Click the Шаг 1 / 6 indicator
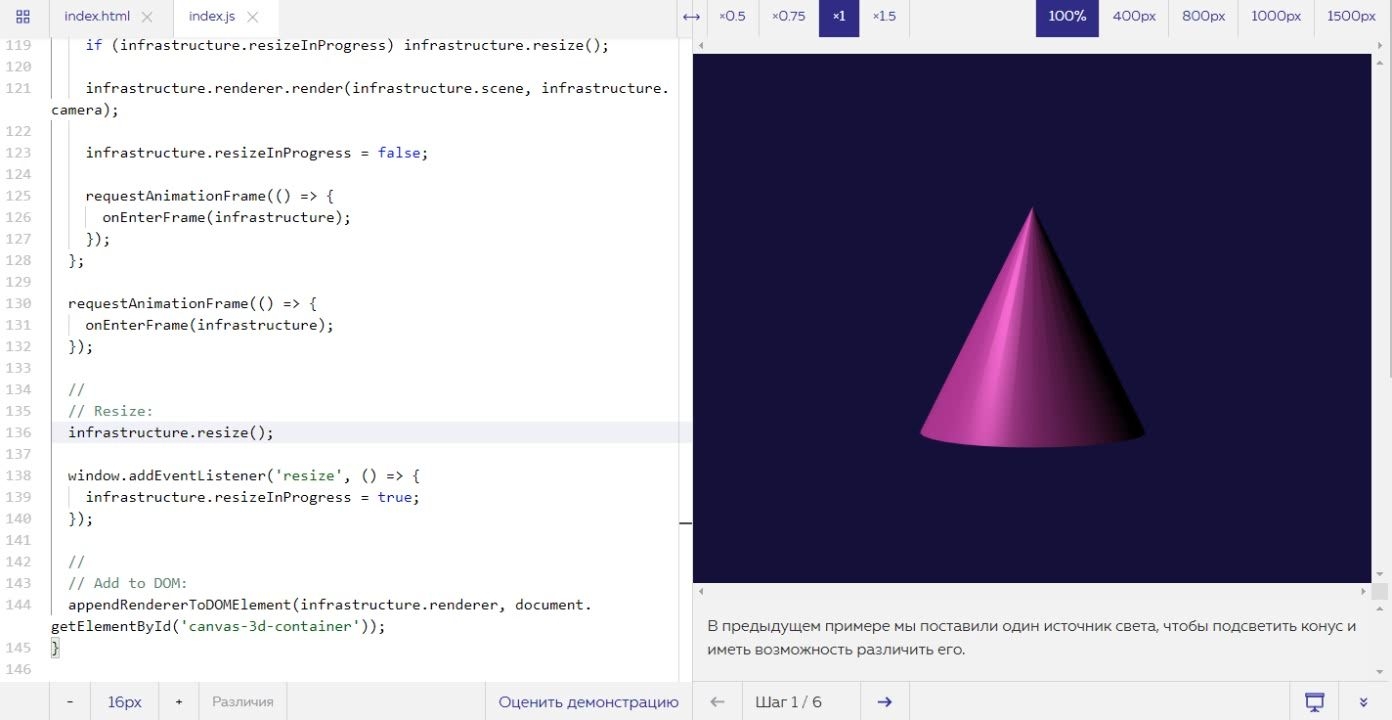This screenshot has width=1392, height=720. tap(789, 702)
